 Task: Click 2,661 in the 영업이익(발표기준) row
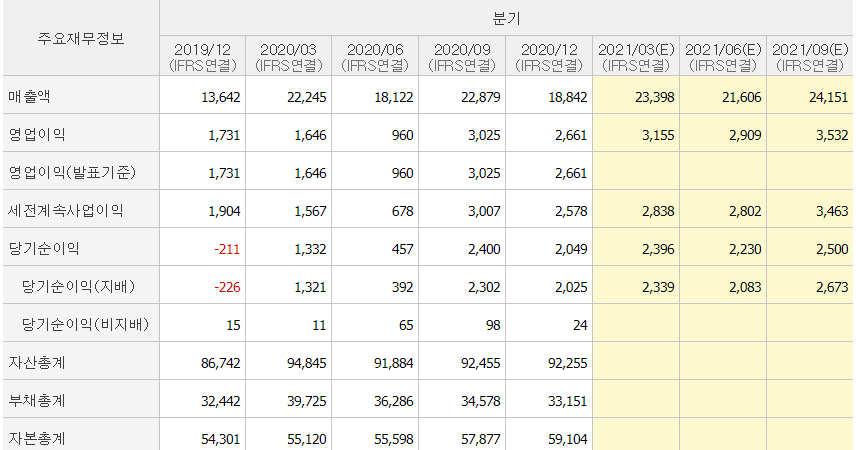(571, 173)
